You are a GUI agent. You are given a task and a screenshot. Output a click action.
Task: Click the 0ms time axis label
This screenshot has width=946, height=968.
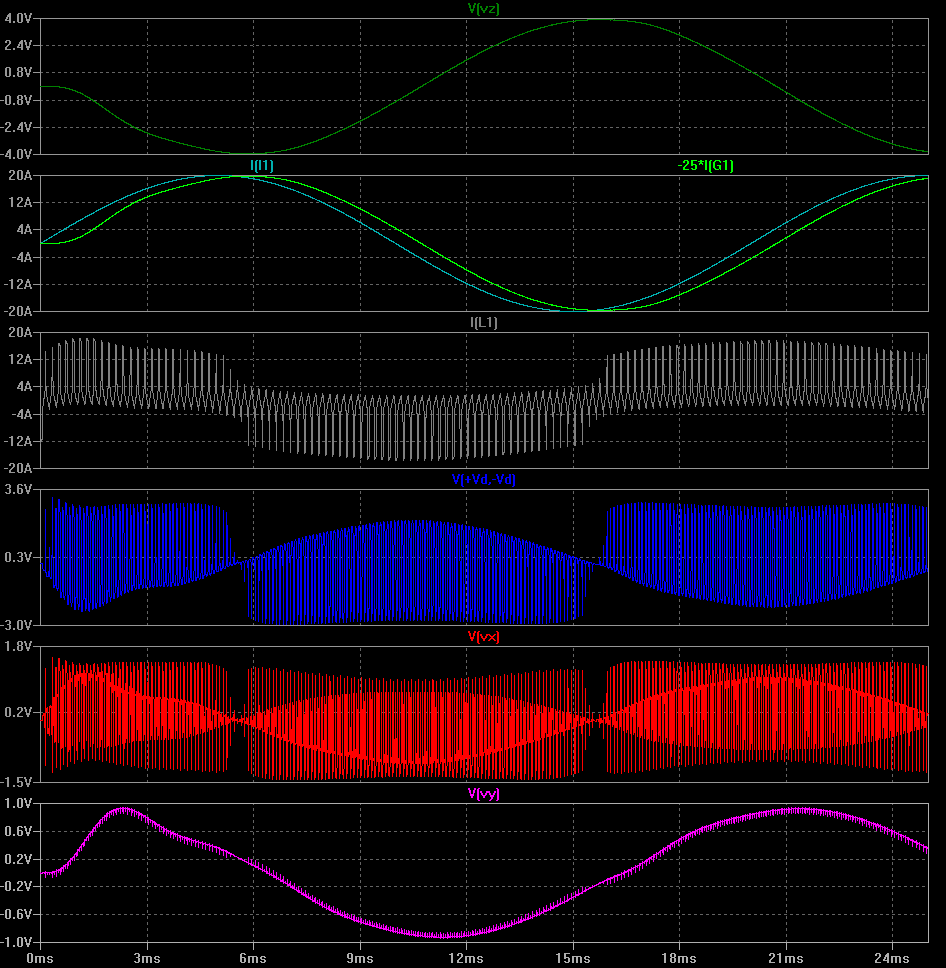(40, 958)
